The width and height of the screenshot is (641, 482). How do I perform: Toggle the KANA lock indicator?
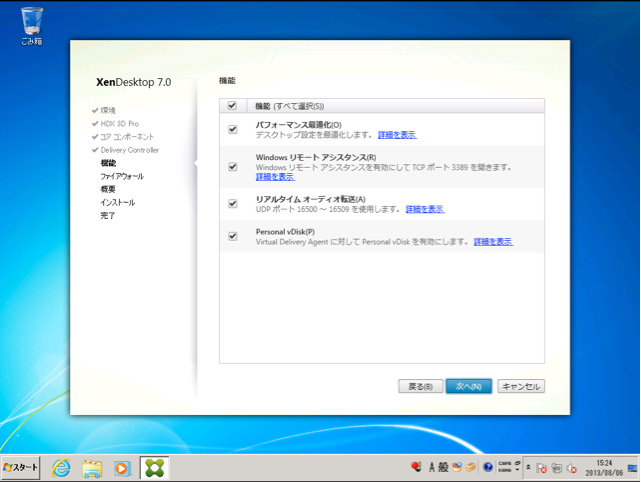point(505,470)
